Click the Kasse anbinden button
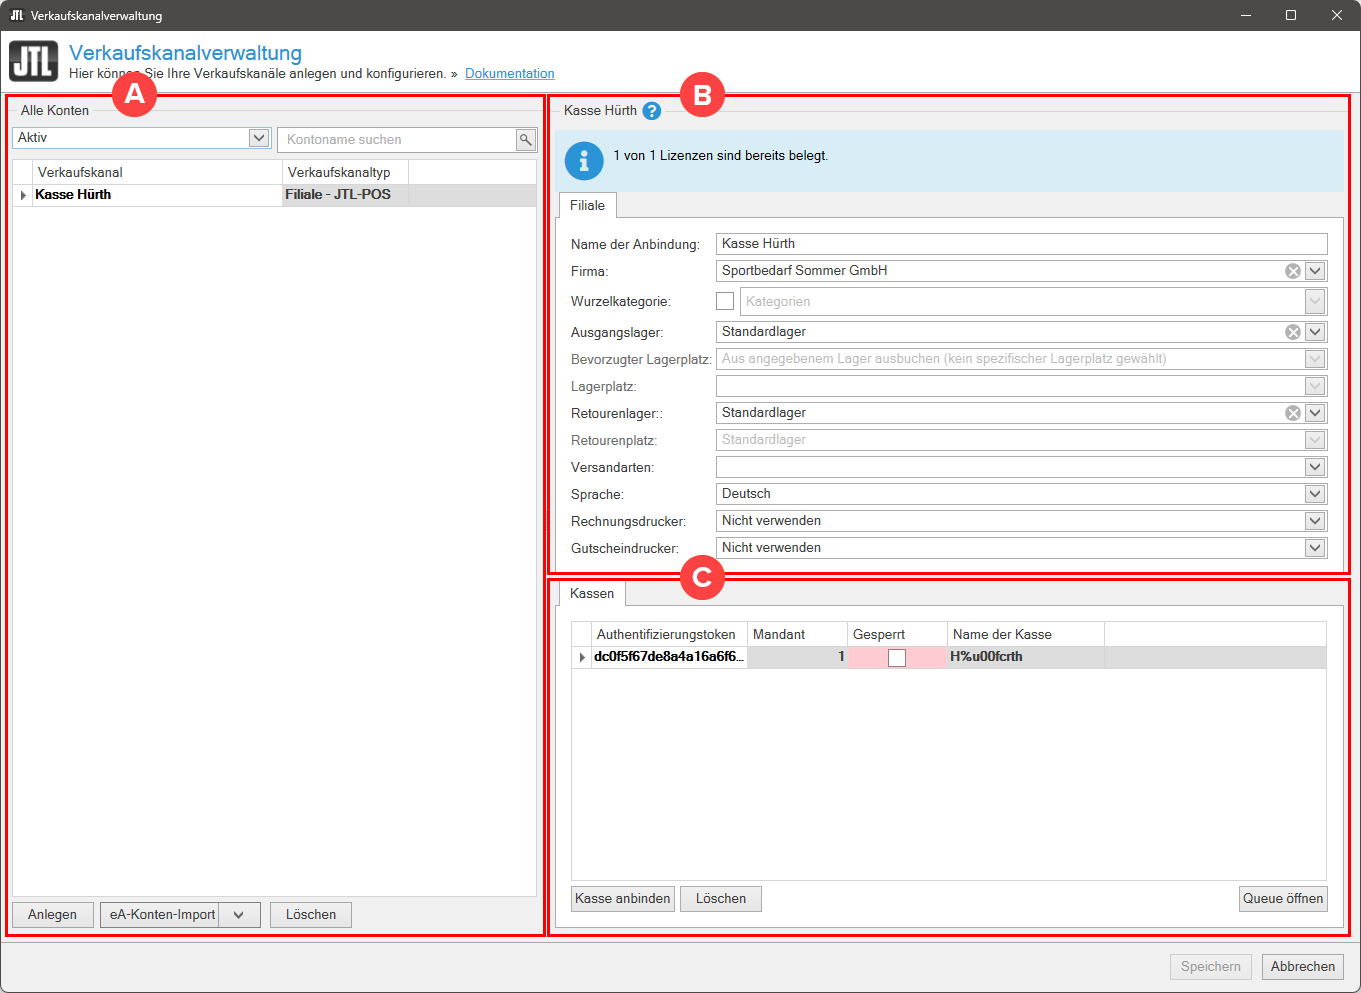The image size is (1361, 993). point(622,899)
